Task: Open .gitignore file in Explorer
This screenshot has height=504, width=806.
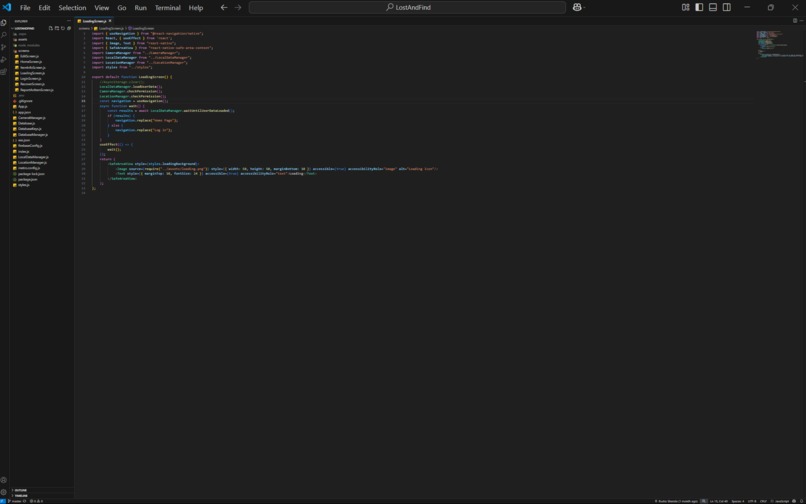Action: click(x=26, y=101)
